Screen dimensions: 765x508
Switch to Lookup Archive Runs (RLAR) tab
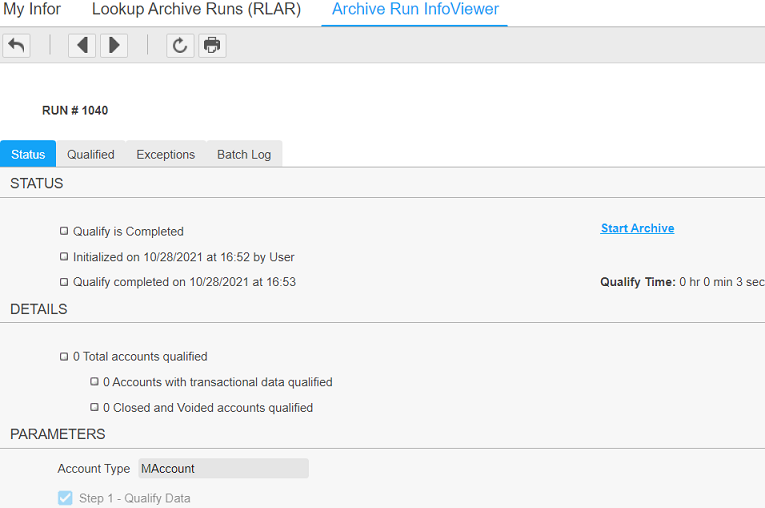pyautogui.click(x=196, y=10)
